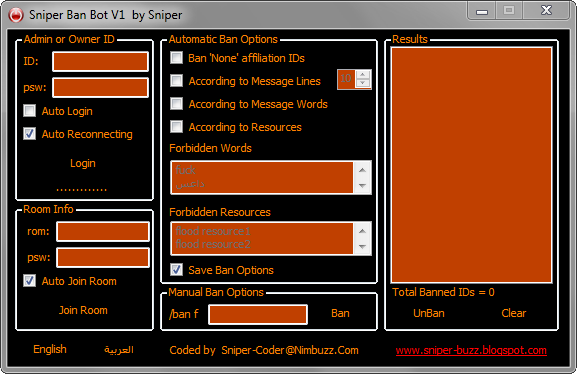Image resolution: width=577 pixels, height=374 pixels.
Task: Enable According to Resources checkbox
Action: pos(177,127)
